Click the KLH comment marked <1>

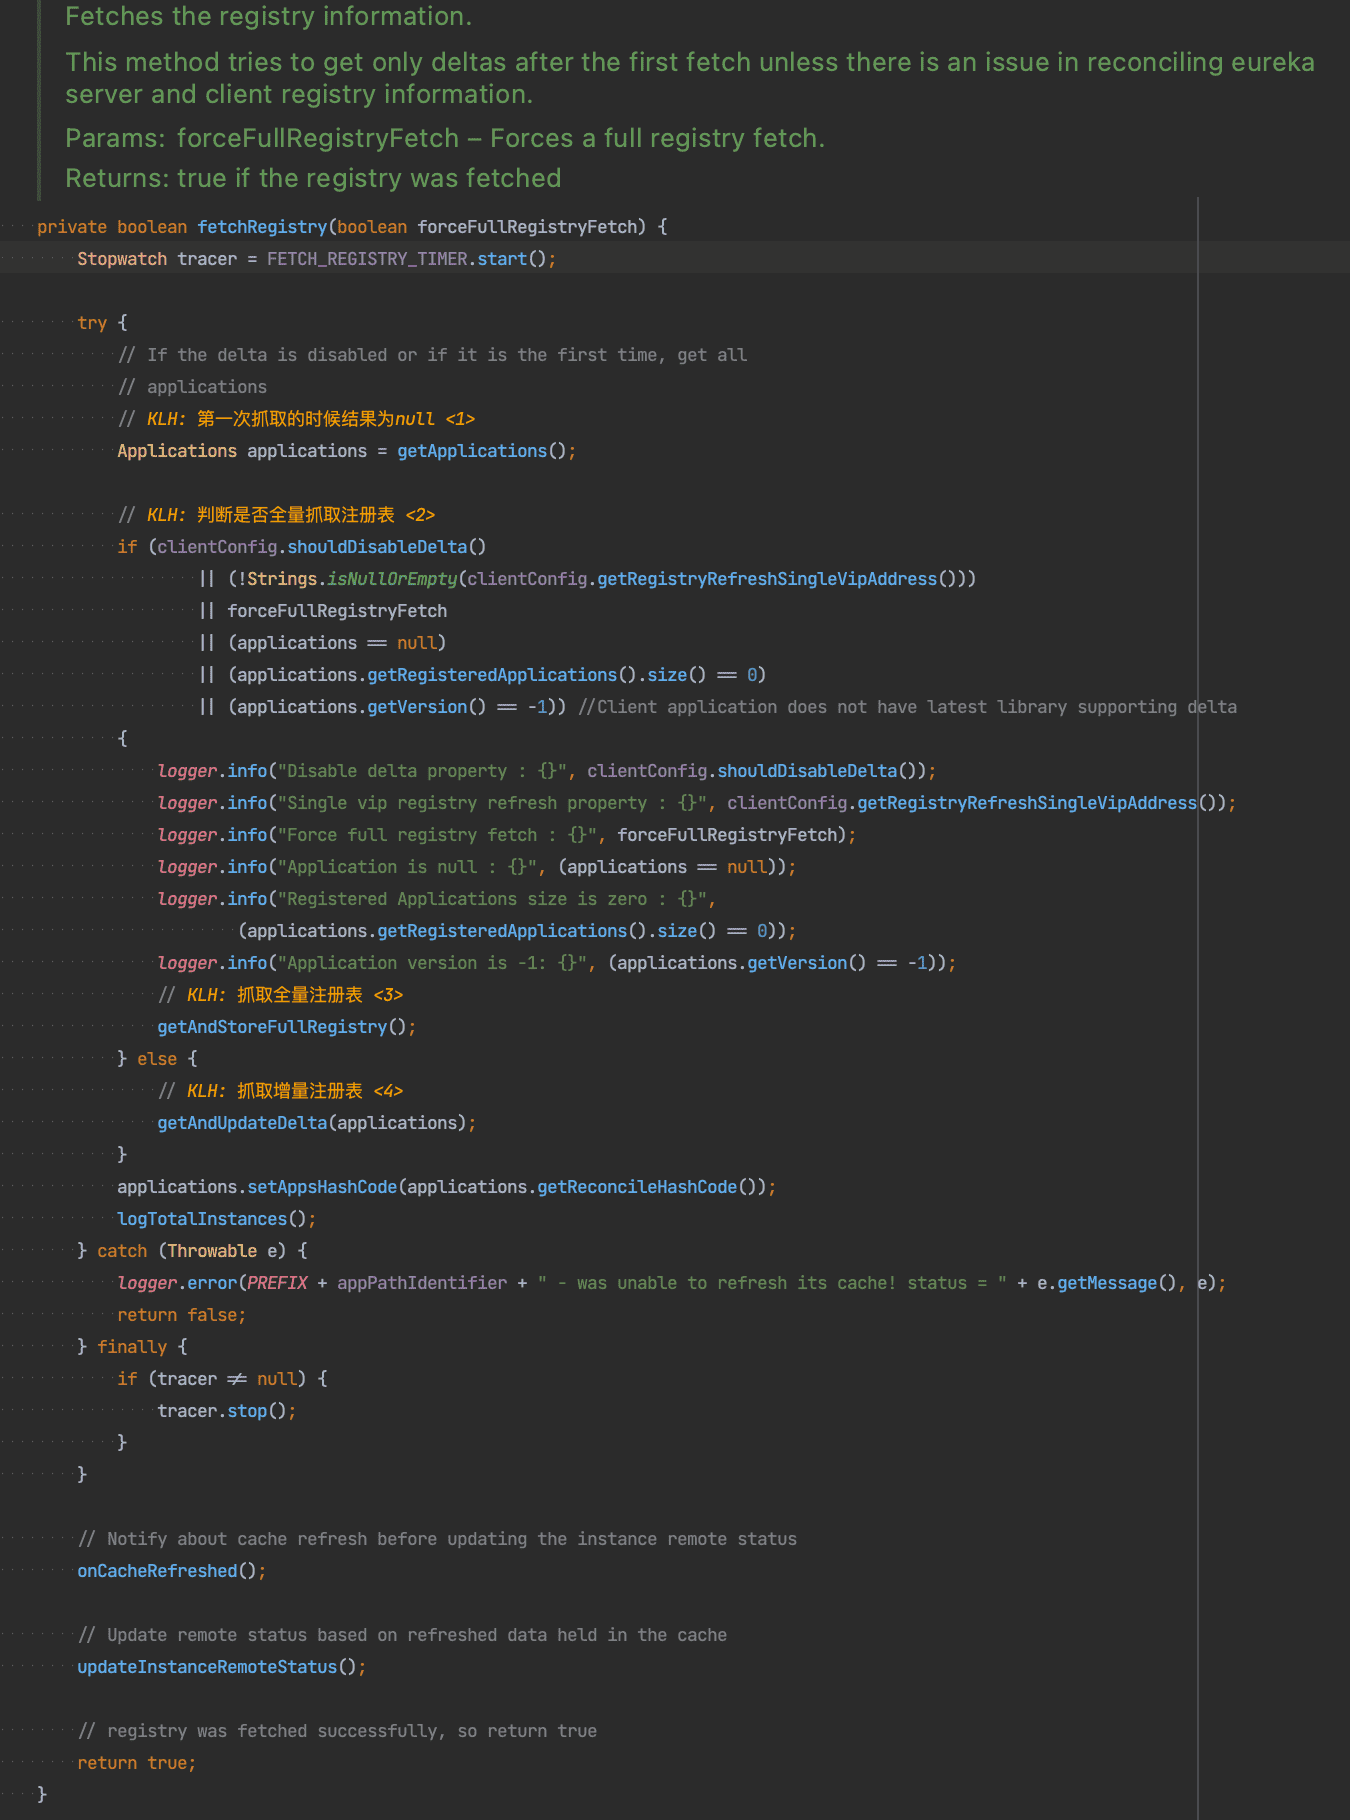tap(296, 419)
